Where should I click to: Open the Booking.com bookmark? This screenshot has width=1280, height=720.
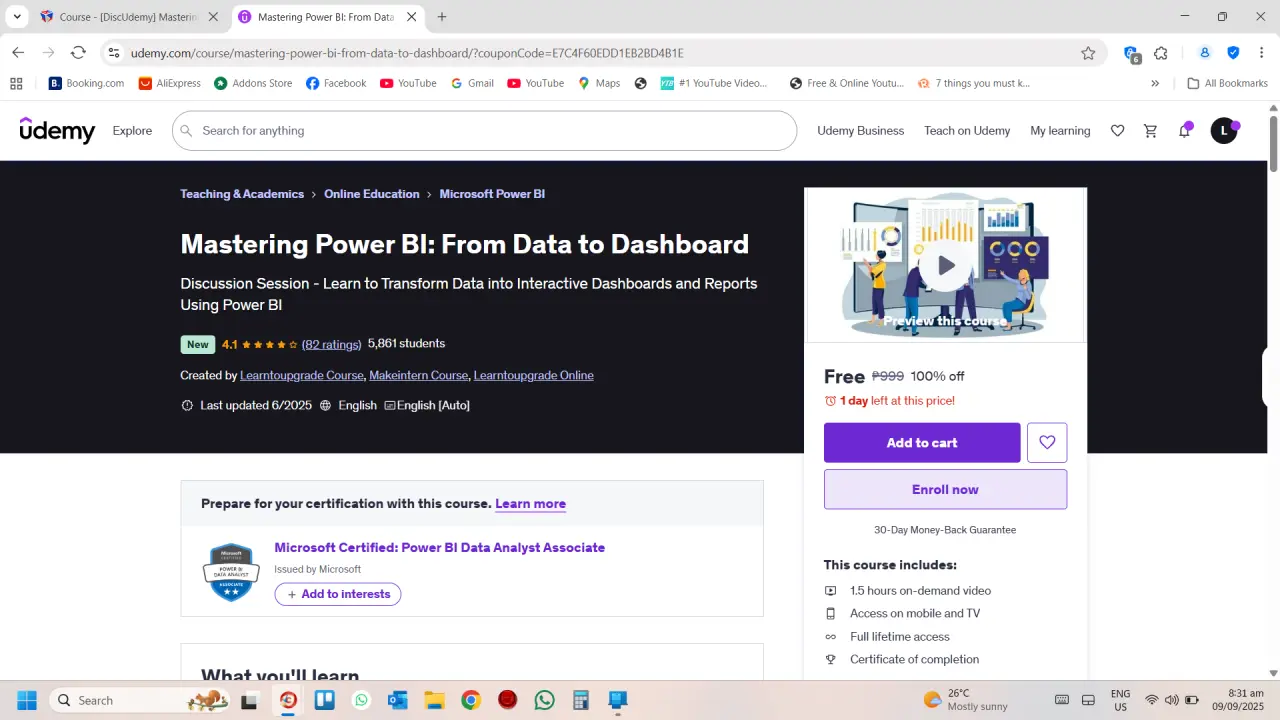pos(87,83)
